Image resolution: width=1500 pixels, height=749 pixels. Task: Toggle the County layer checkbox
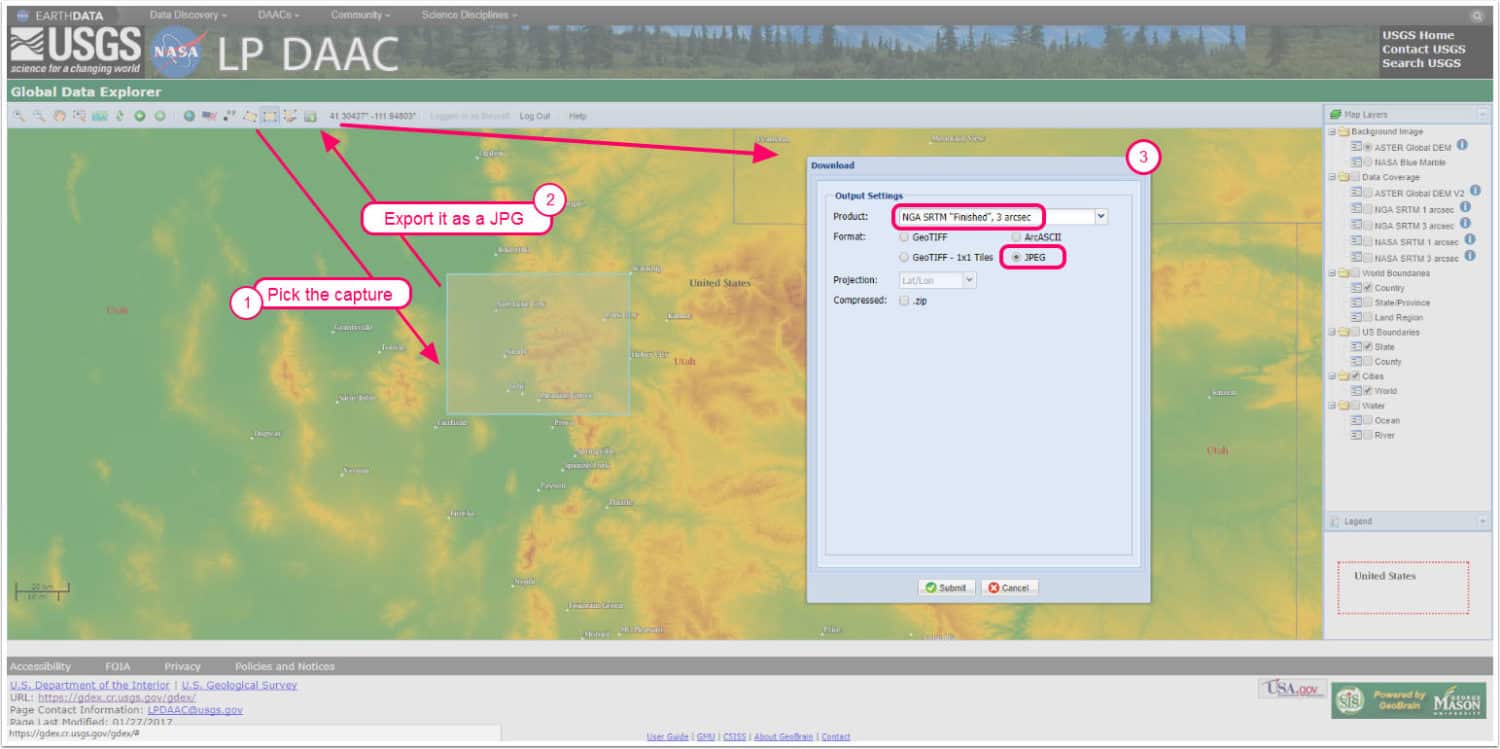[x=1367, y=361]
